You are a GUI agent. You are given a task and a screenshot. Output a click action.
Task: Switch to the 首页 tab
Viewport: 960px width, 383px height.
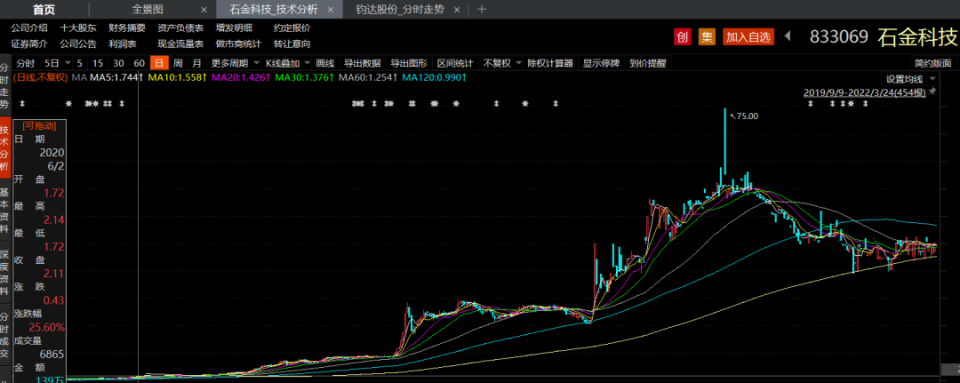[43, 9]
